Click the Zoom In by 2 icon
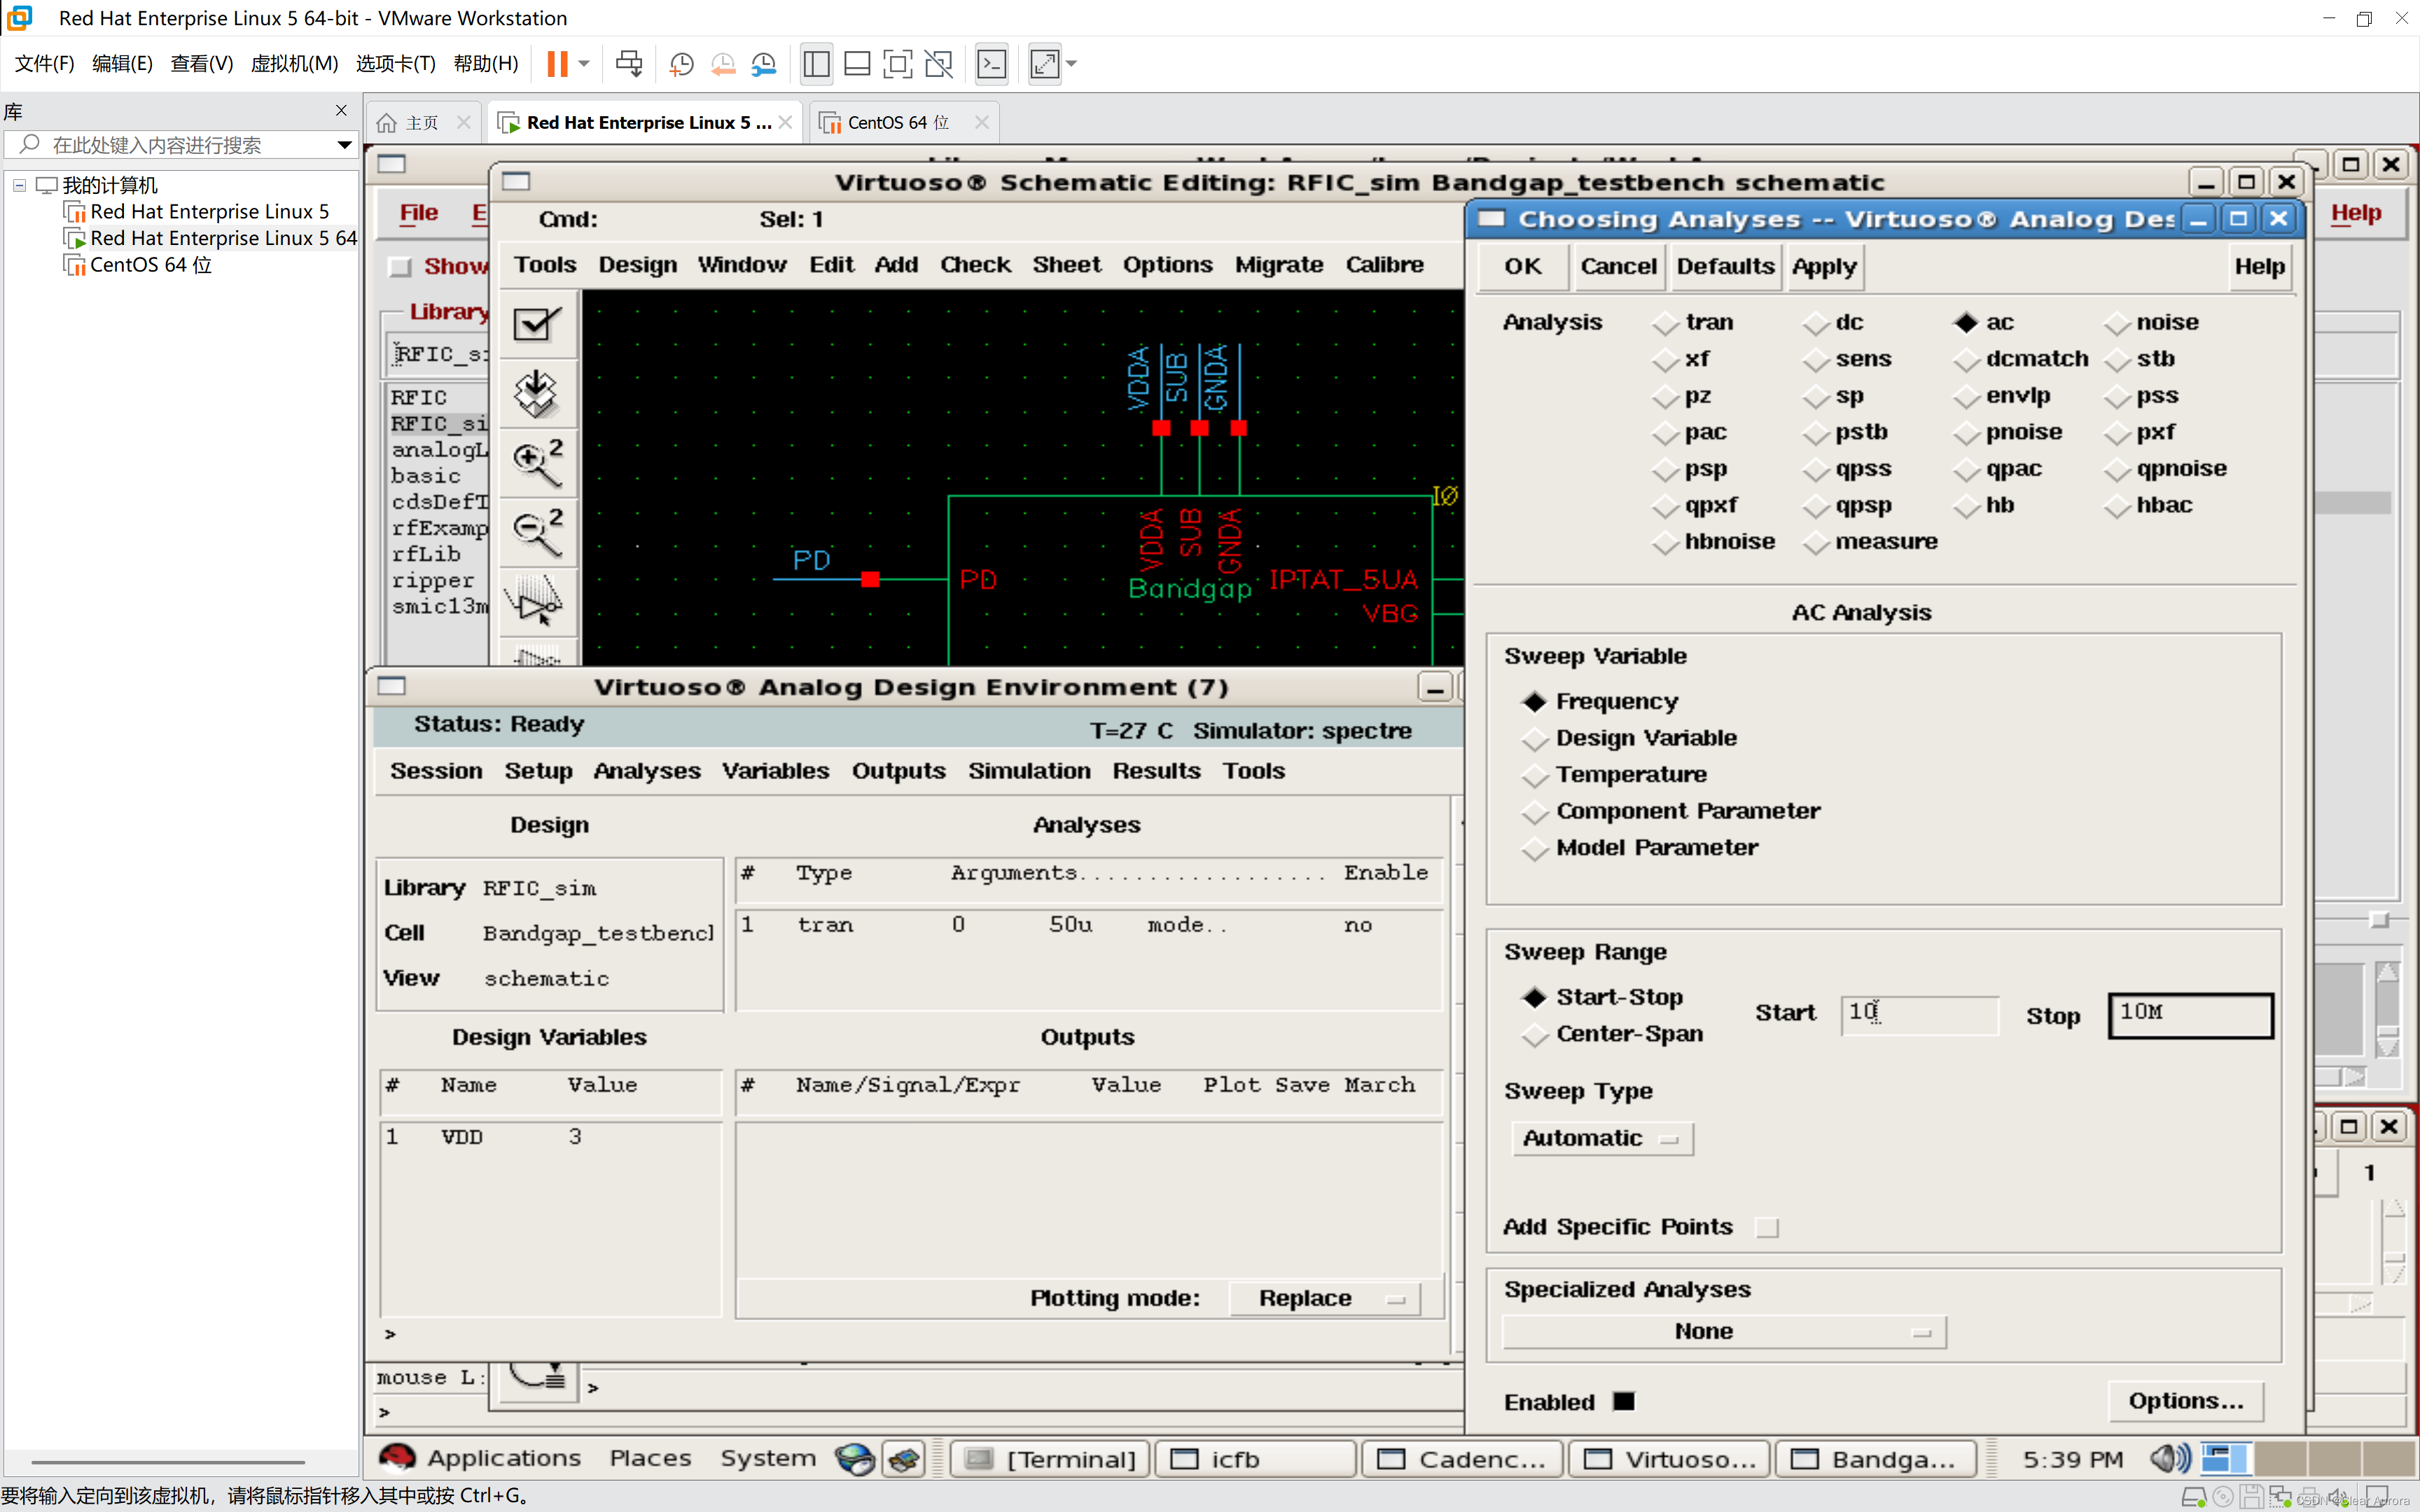 537,461
